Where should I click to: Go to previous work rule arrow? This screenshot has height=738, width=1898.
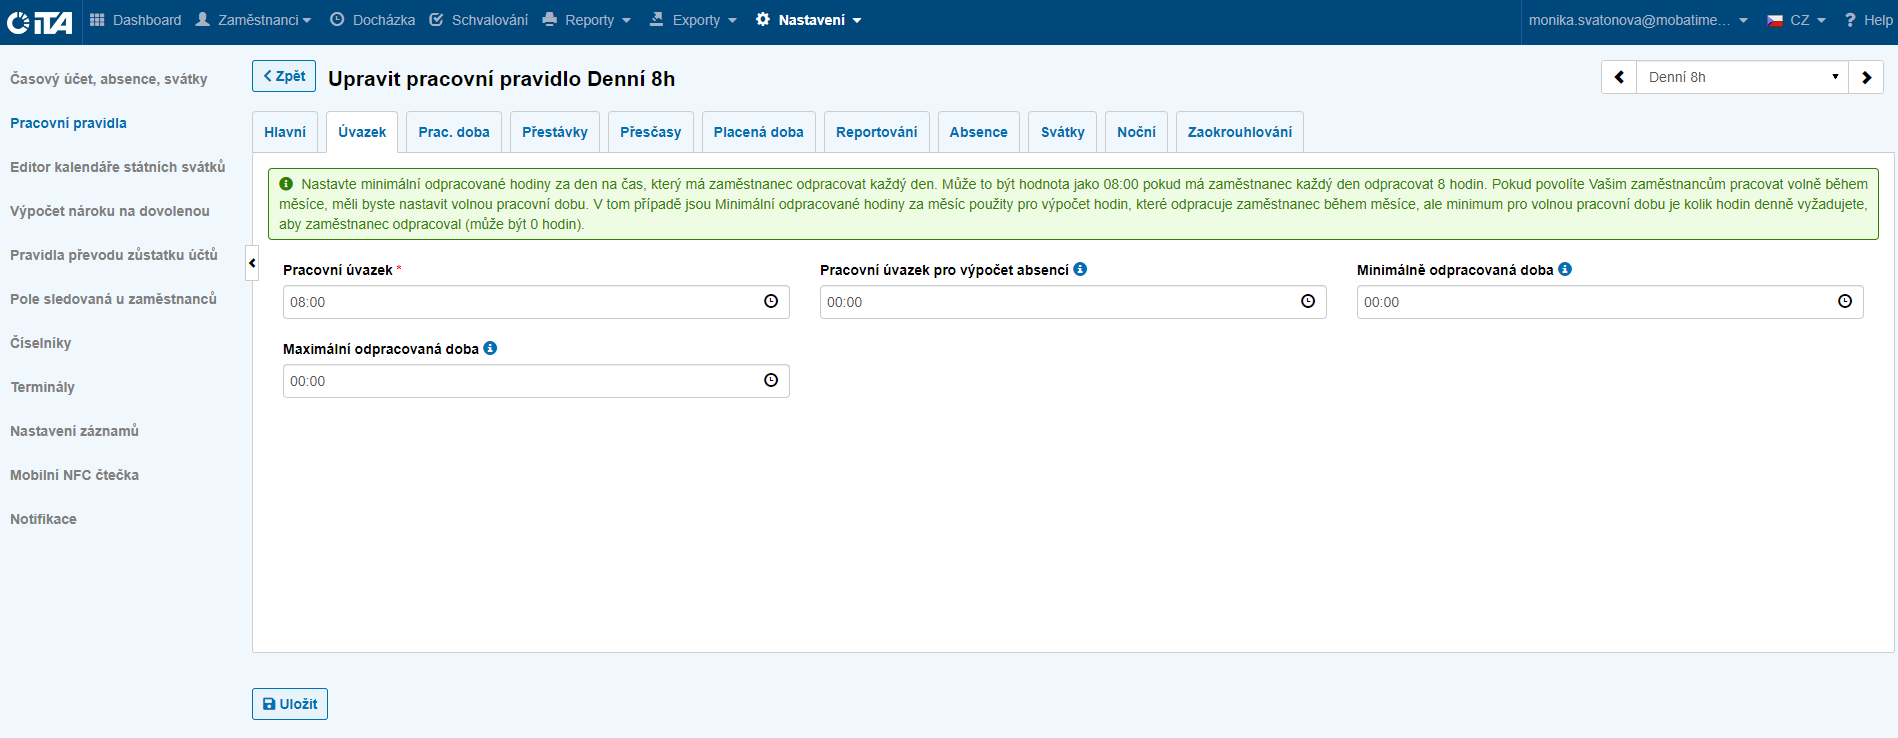1619,77
